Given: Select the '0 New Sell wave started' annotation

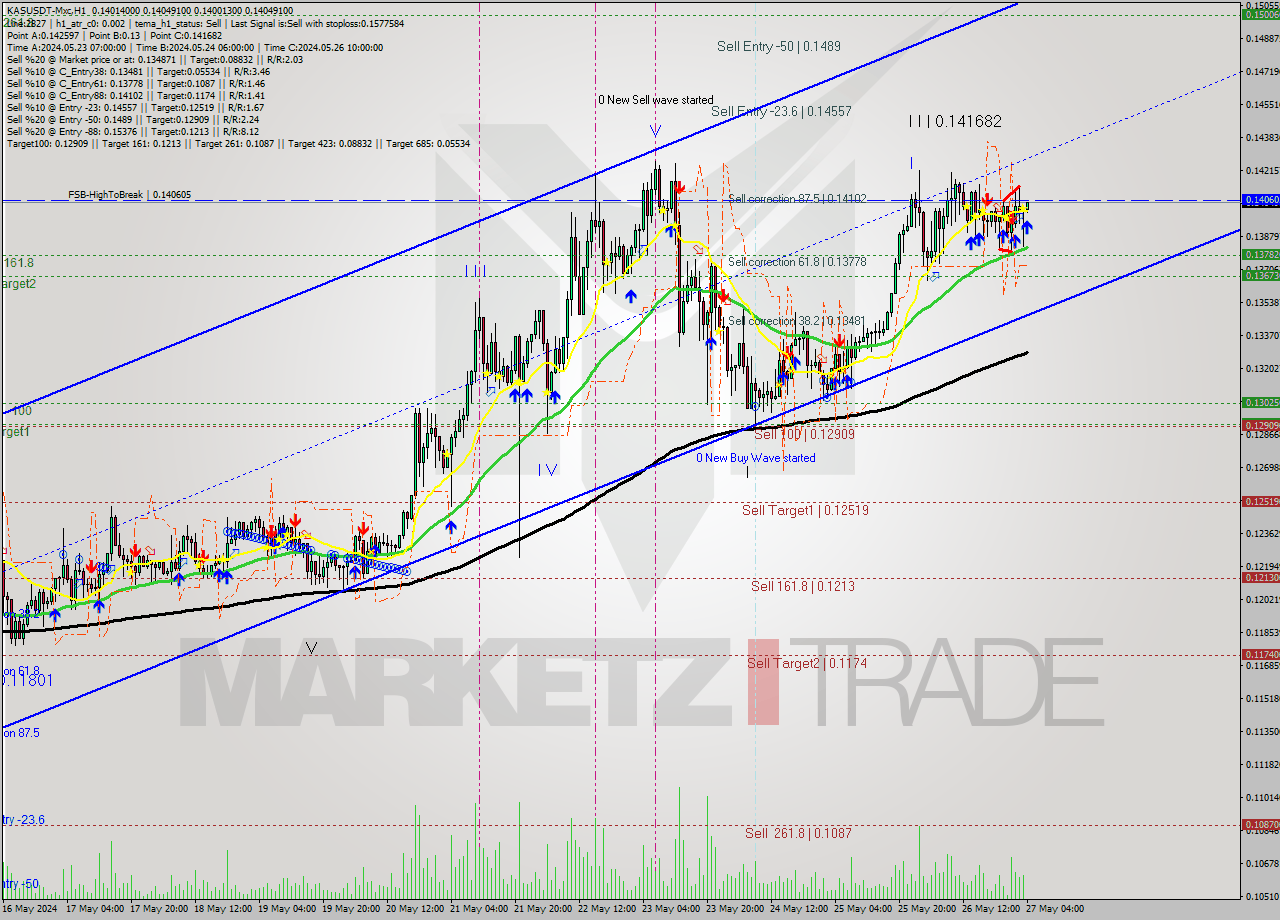Looking at the screenshot, I should 656,100.
